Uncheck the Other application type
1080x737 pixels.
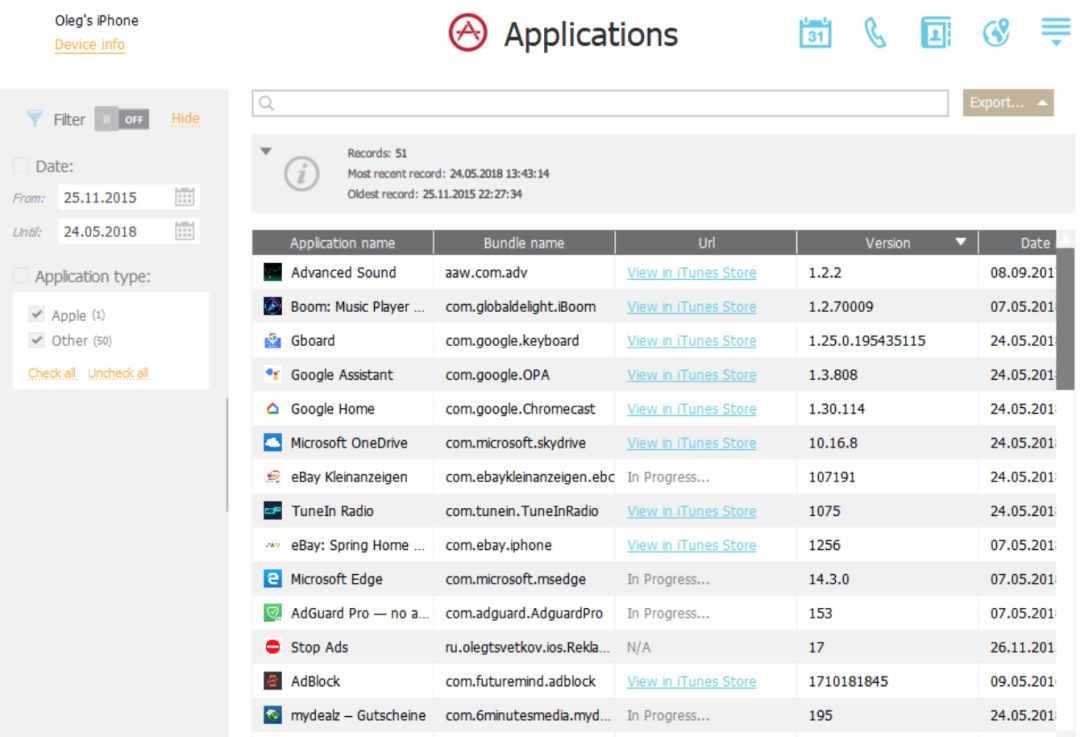[x=37, y=340]
